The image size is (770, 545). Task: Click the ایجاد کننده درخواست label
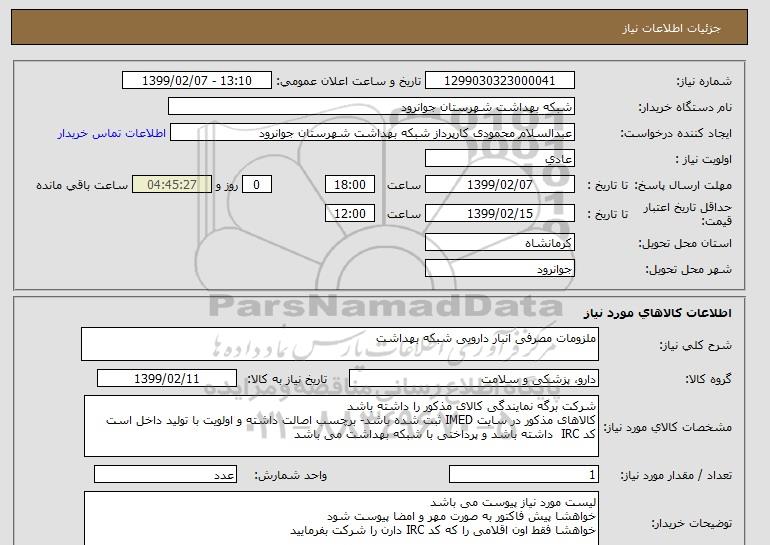tap(676, 133)
